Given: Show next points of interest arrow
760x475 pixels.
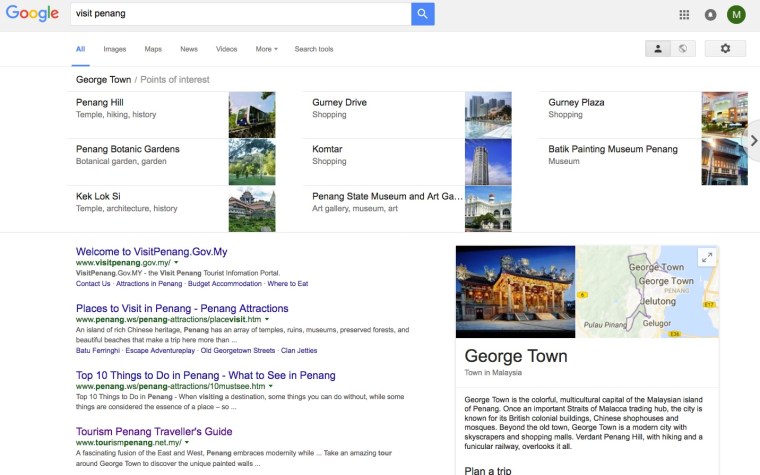Looking at the screenshot, I should pyautogui.click(x=753, y=141).
